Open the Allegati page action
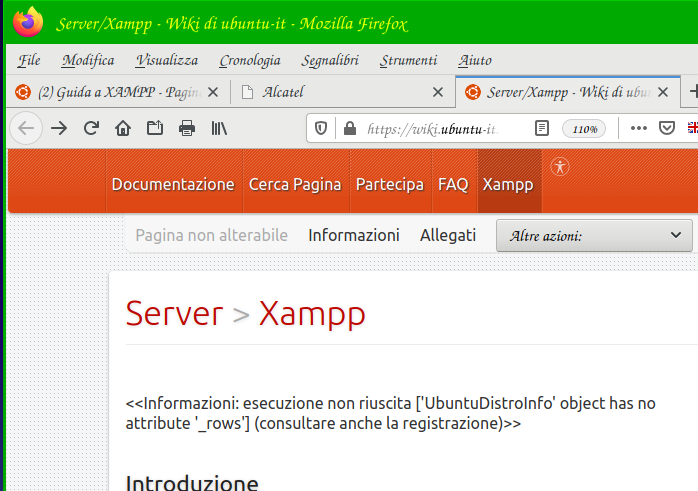 448,235
